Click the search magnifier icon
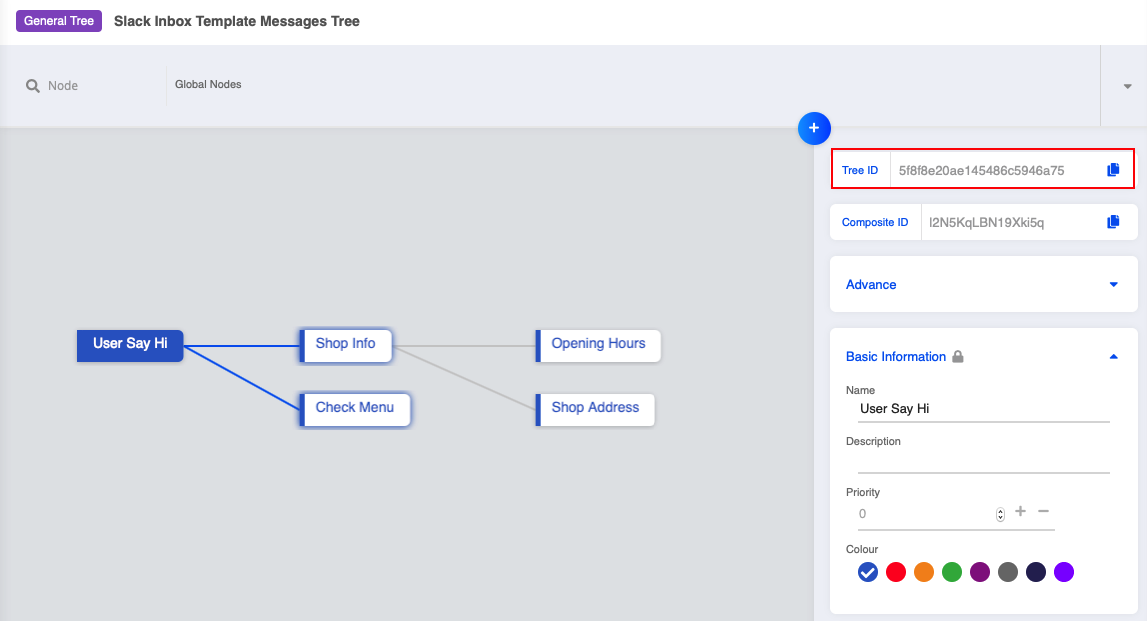 pyautogui.click(x=33, y=86)
